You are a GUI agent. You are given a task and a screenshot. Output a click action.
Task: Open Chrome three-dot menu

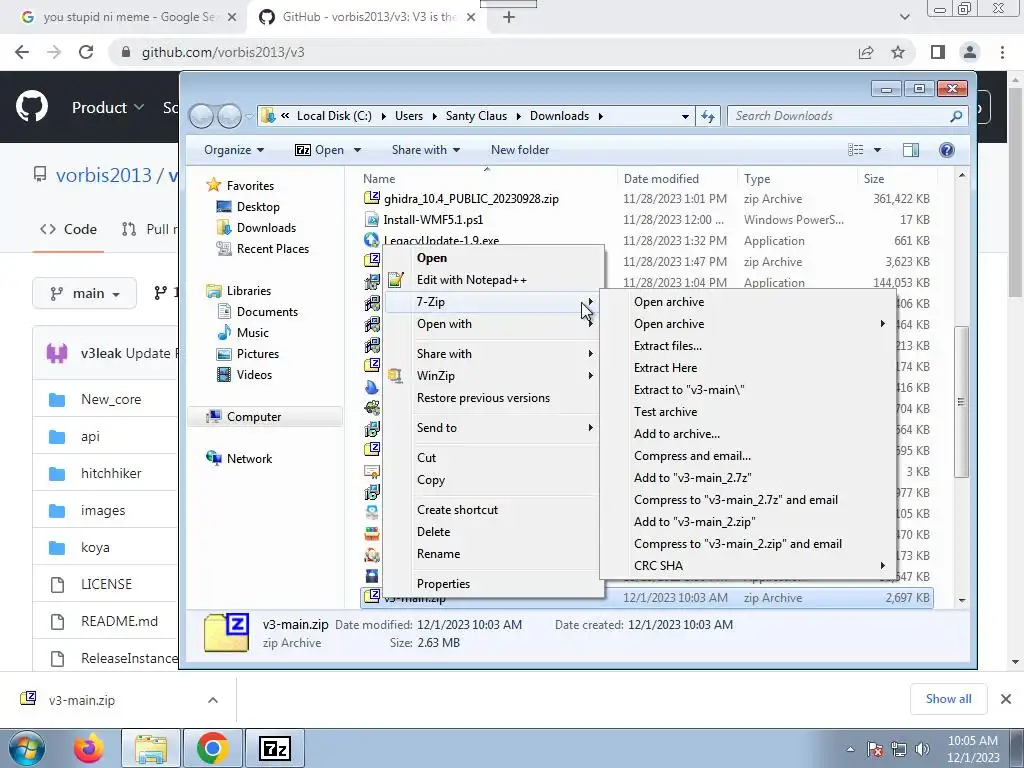1002,52
